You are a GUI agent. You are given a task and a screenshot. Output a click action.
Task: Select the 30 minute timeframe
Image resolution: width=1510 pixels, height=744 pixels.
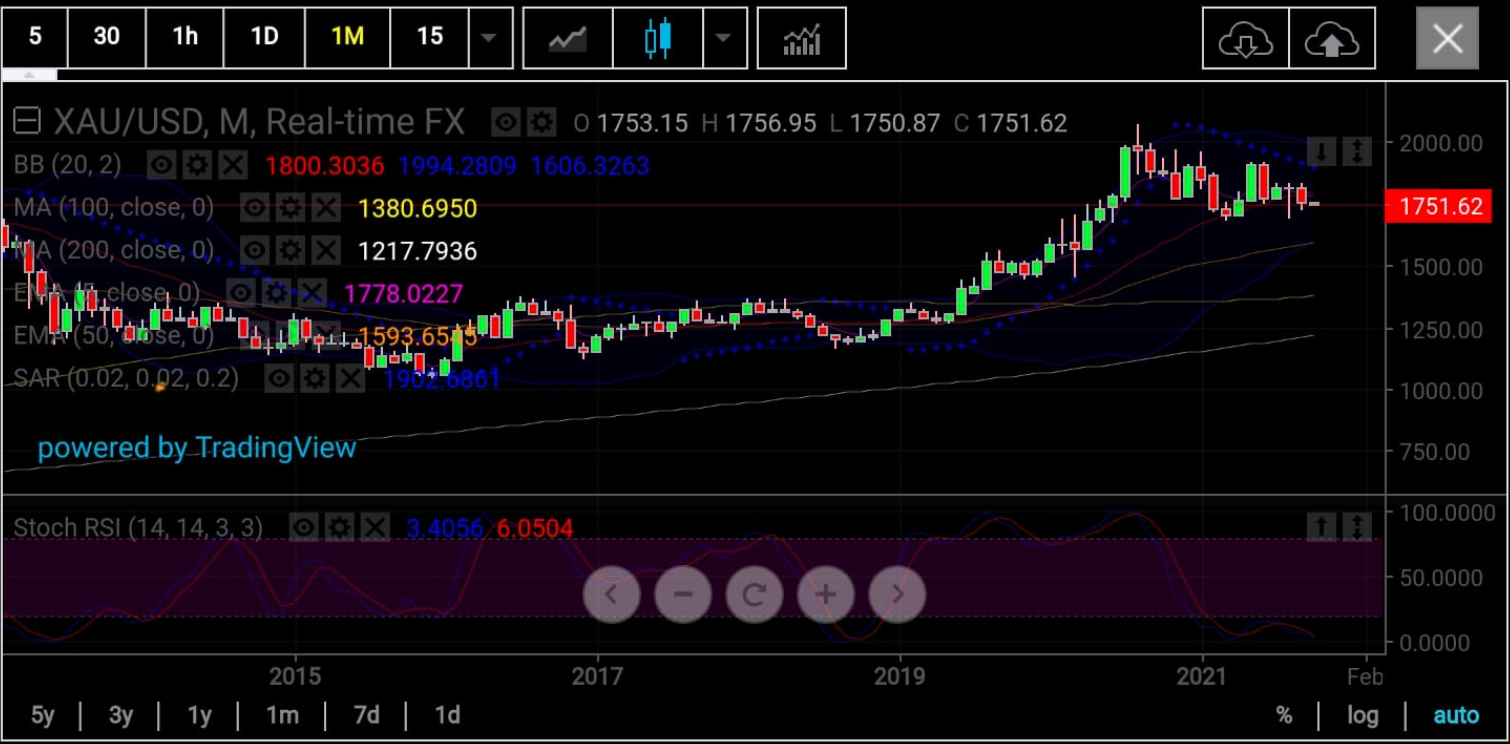point(106,37)
